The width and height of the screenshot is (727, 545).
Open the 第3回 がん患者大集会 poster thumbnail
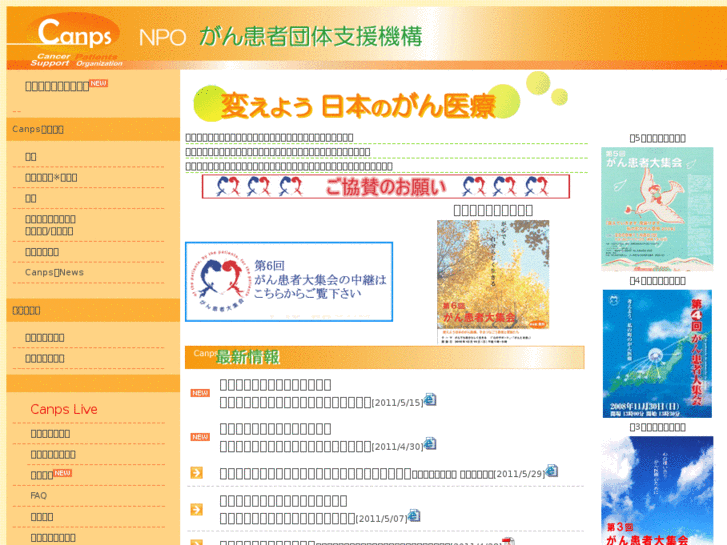coord(657,490)
